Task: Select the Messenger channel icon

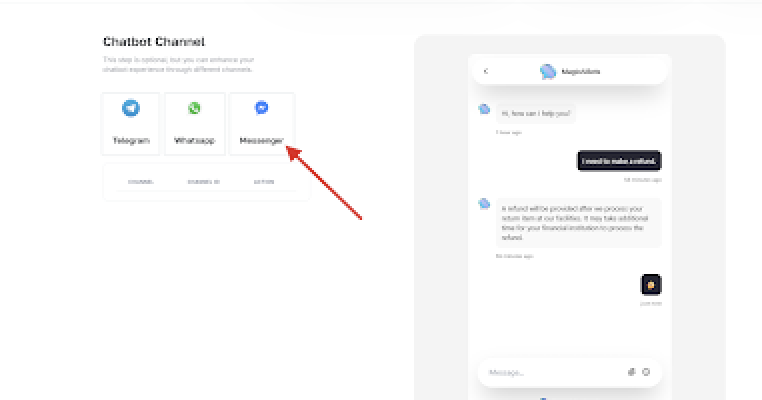Action: 261,108
